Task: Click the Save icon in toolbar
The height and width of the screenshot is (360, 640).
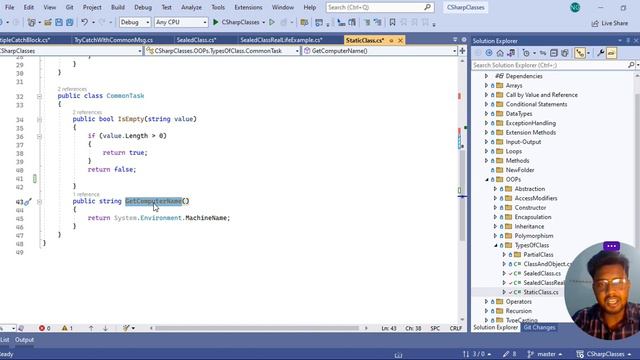Action: (59, 22)
